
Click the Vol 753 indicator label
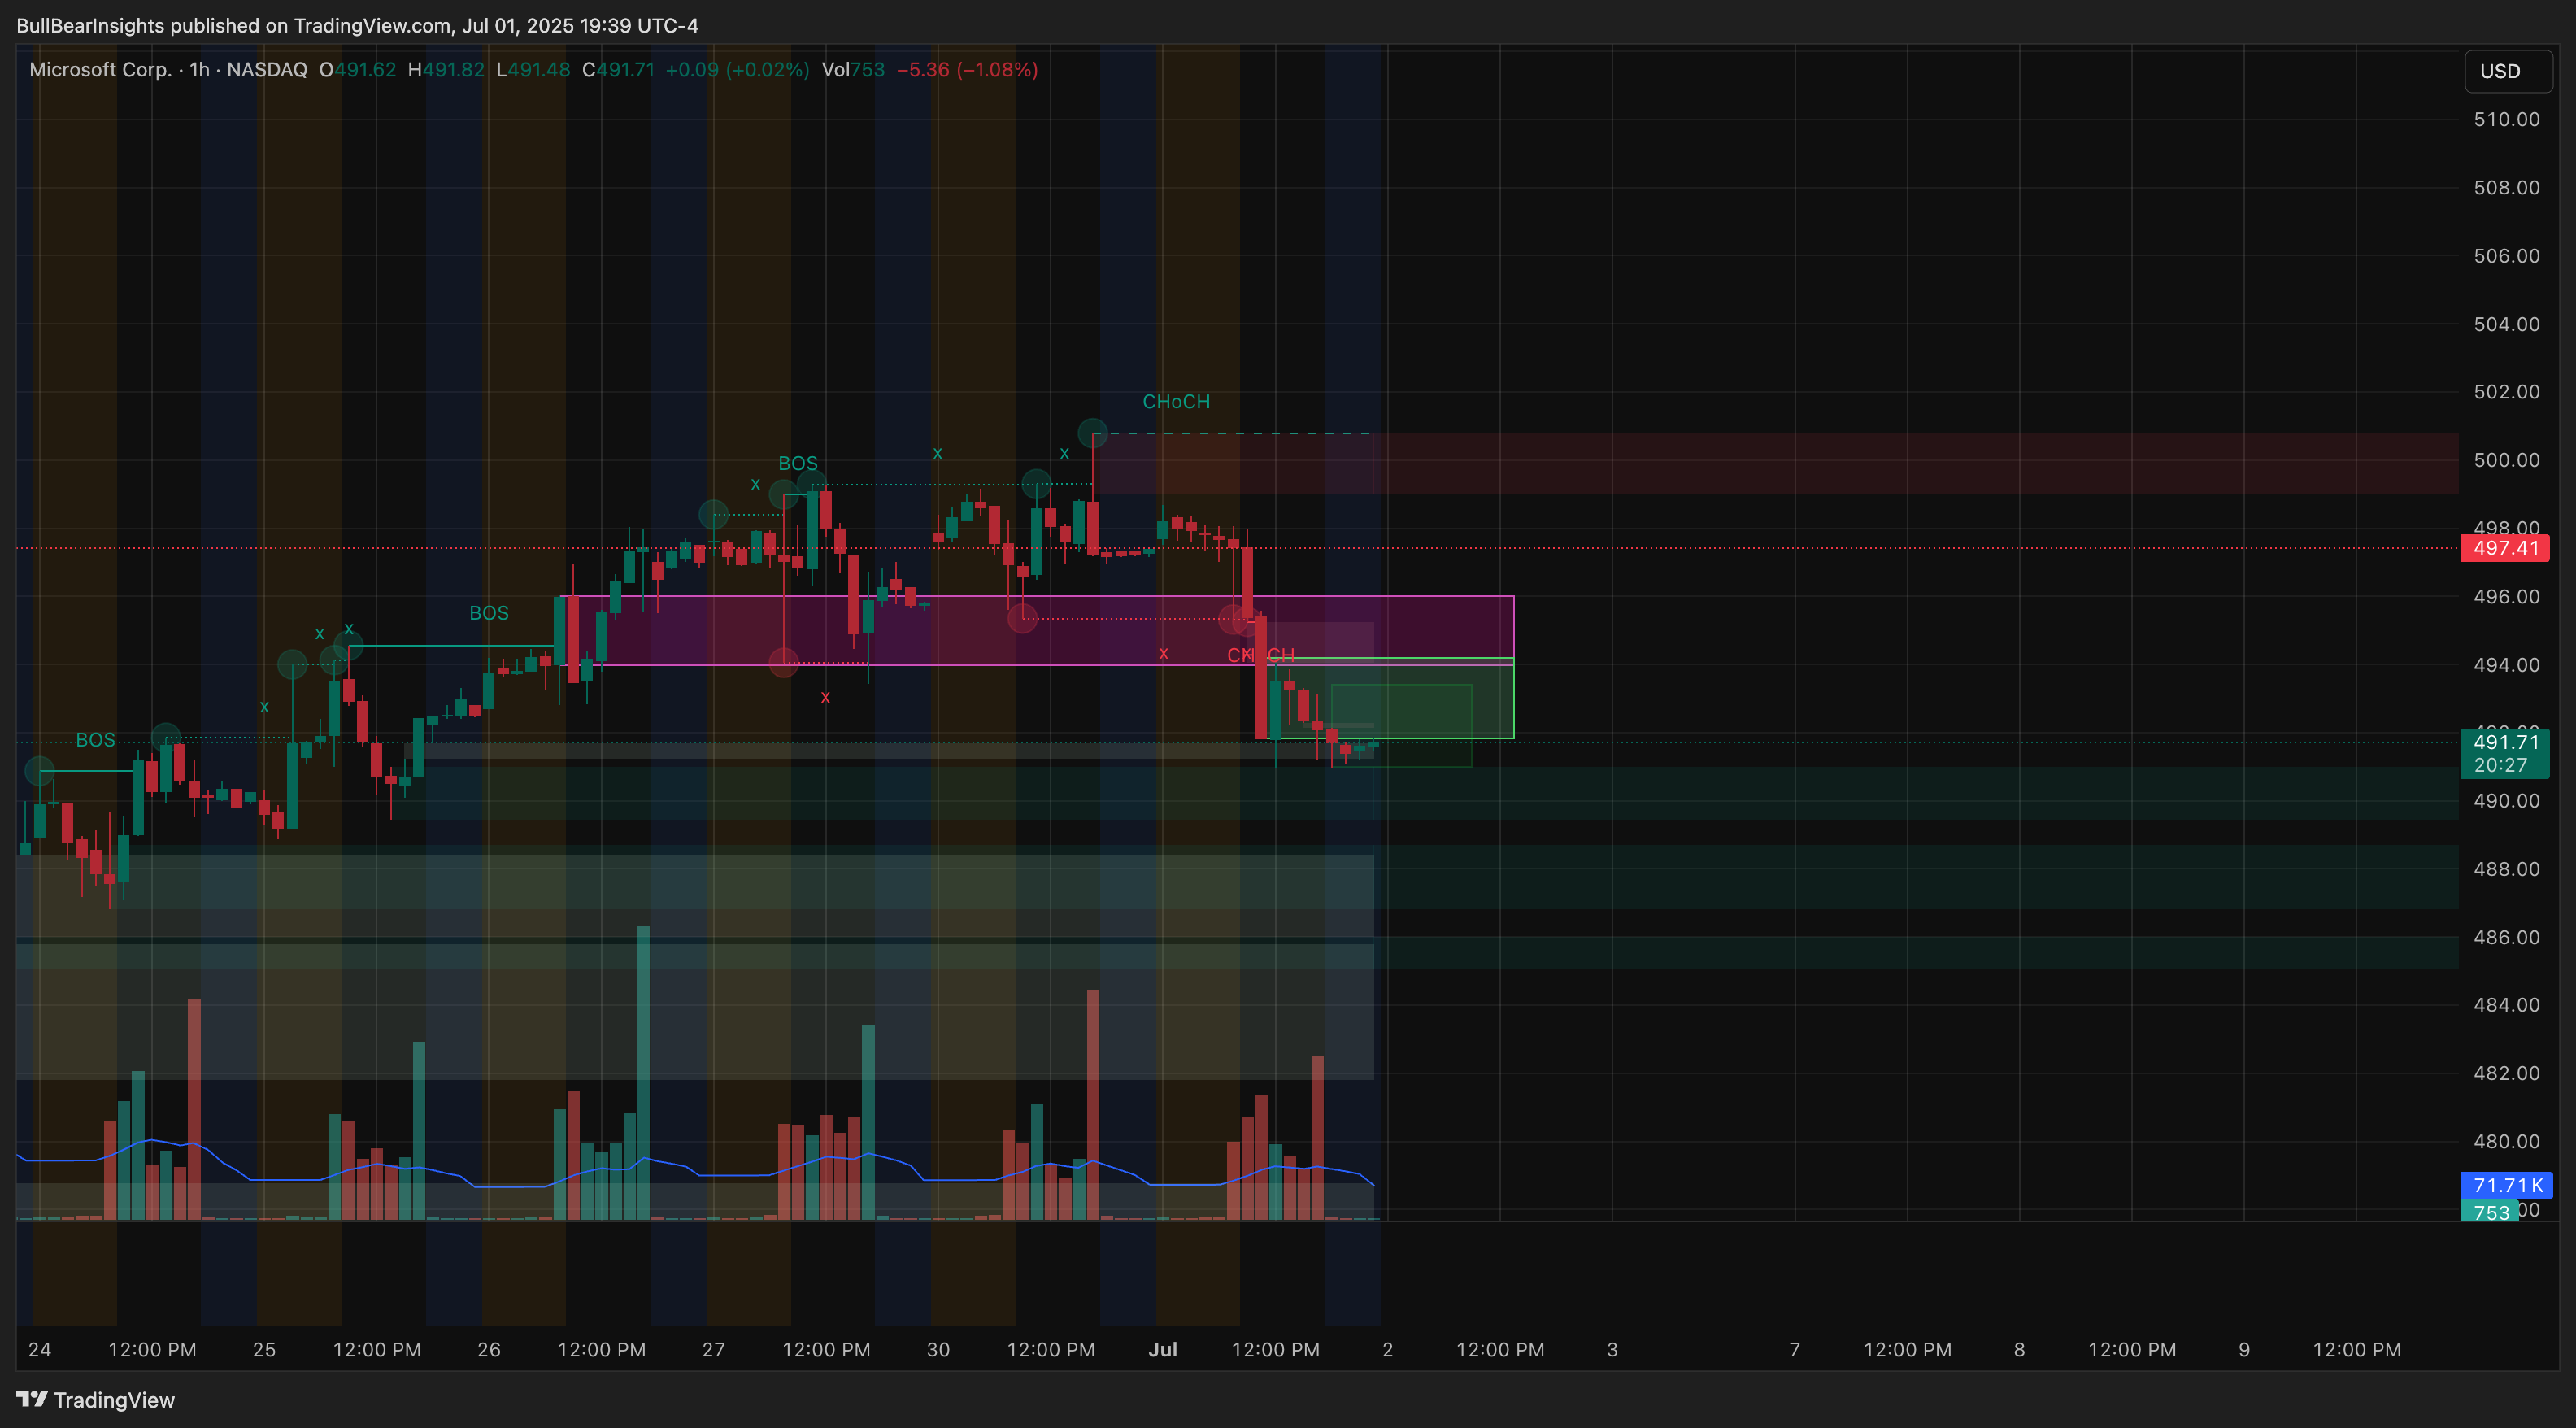[x=853, y=70]
